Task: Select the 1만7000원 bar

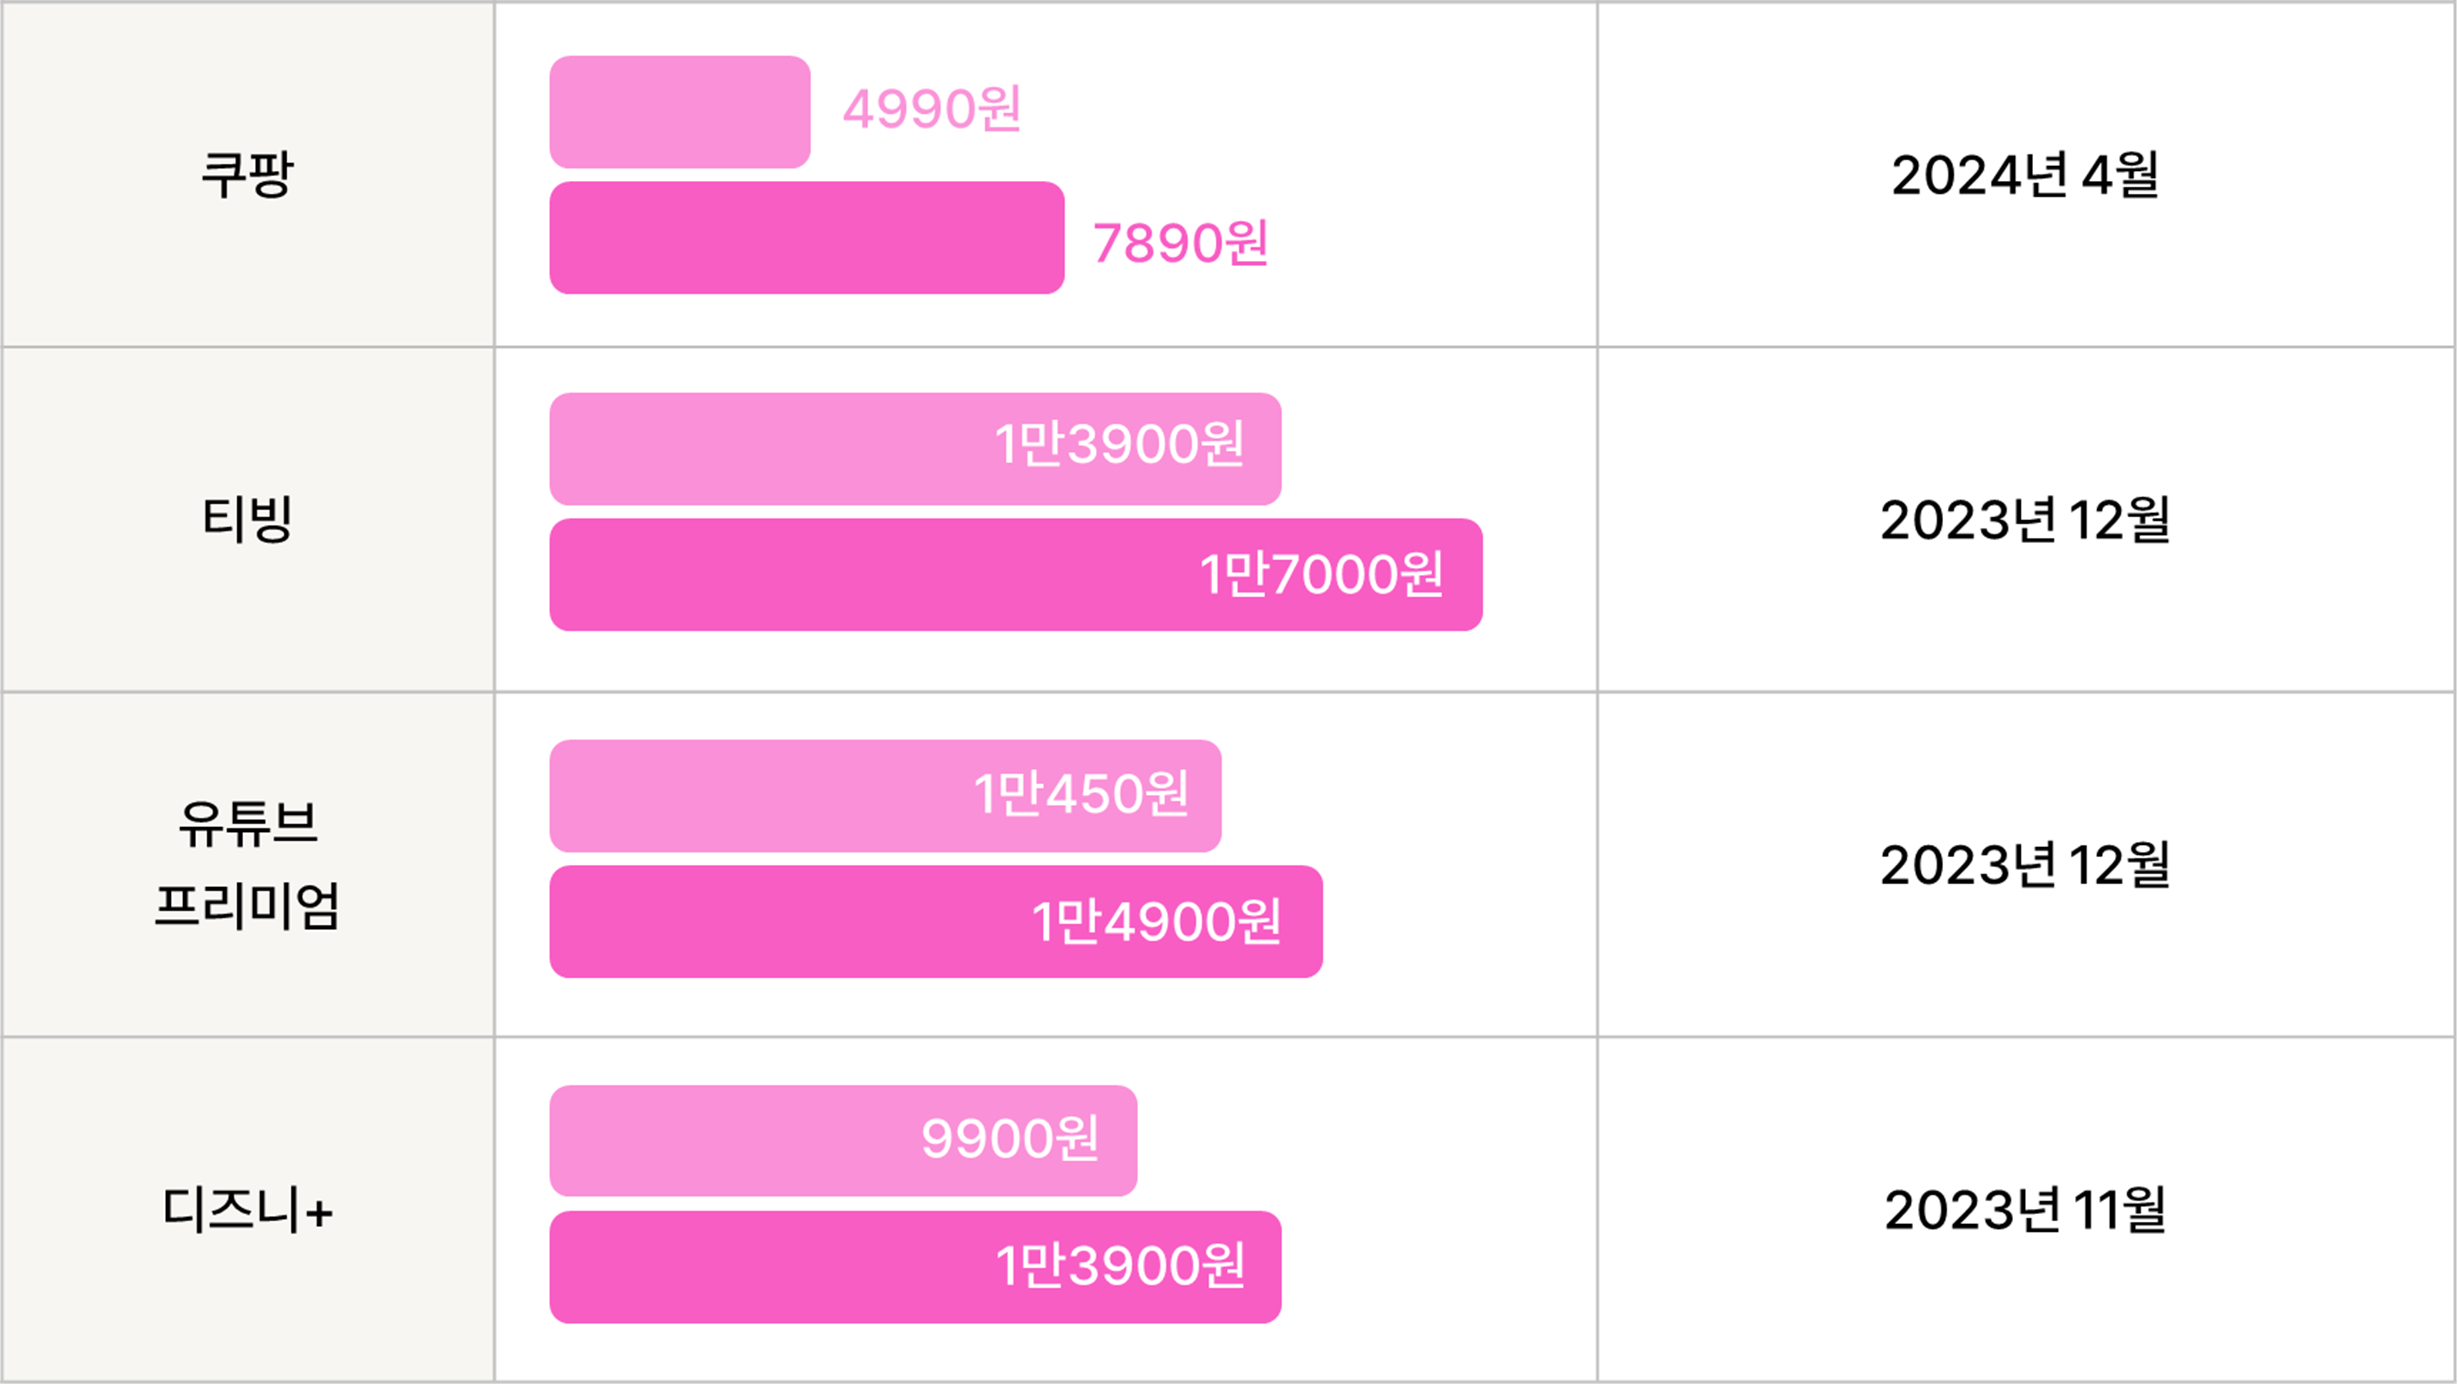Action: coord(1016,575)
